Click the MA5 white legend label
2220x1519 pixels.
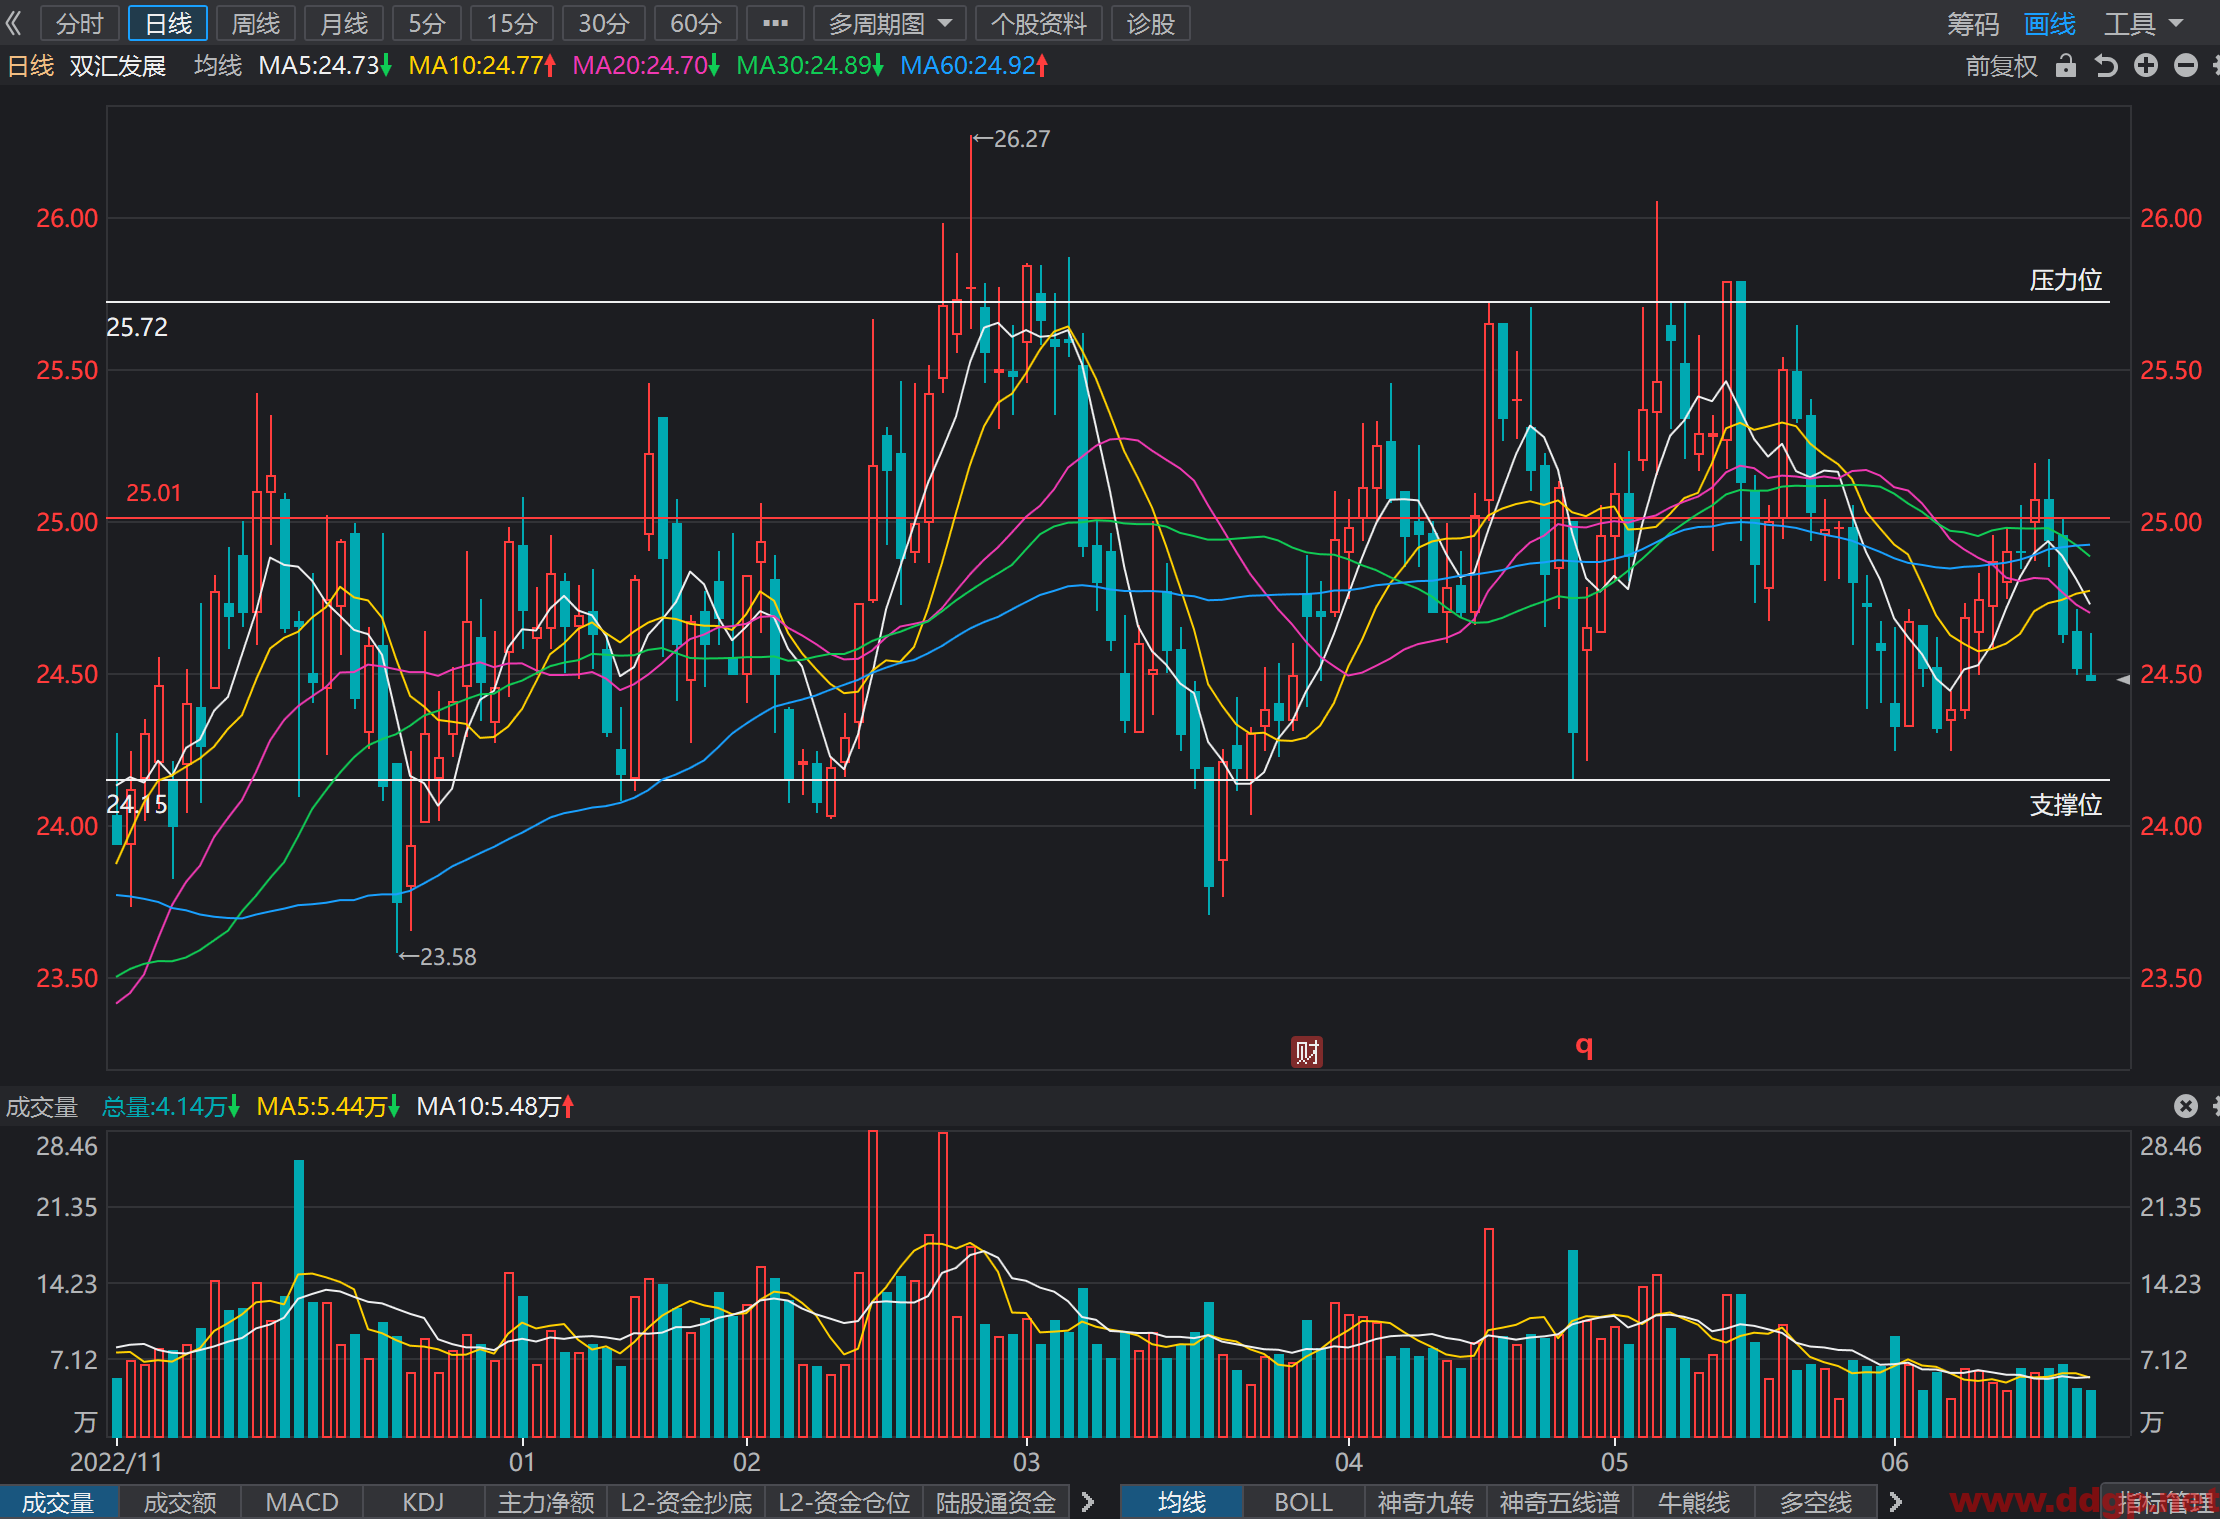(324, 66)
